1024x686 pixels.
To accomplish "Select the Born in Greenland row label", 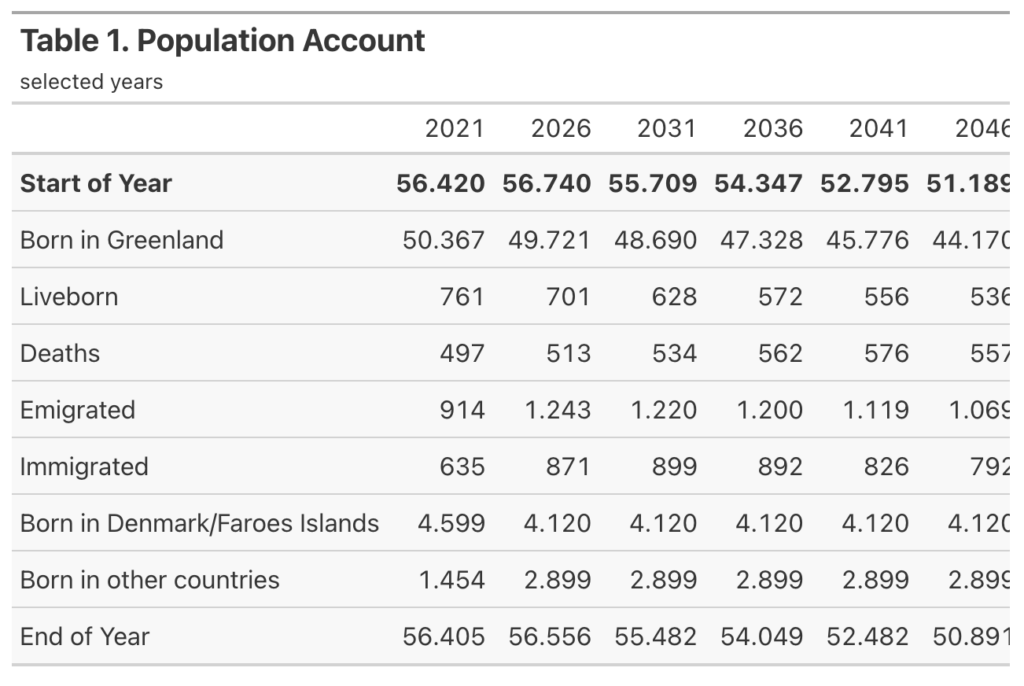I will pos(122,240).
